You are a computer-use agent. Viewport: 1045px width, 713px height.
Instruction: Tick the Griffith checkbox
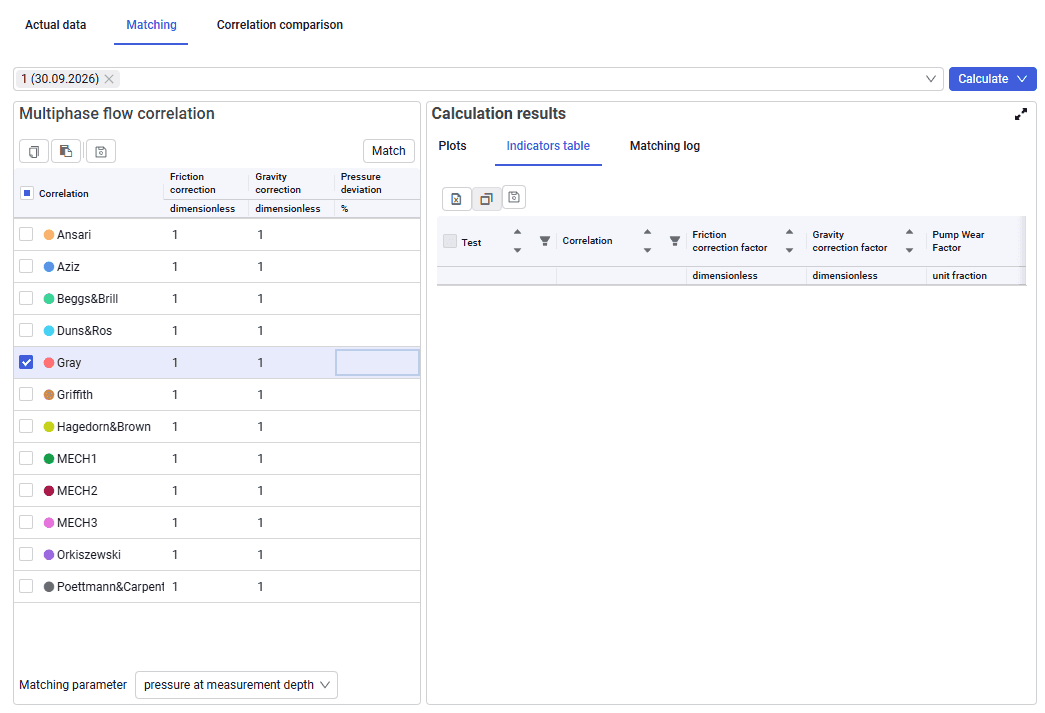pos(26,394)
